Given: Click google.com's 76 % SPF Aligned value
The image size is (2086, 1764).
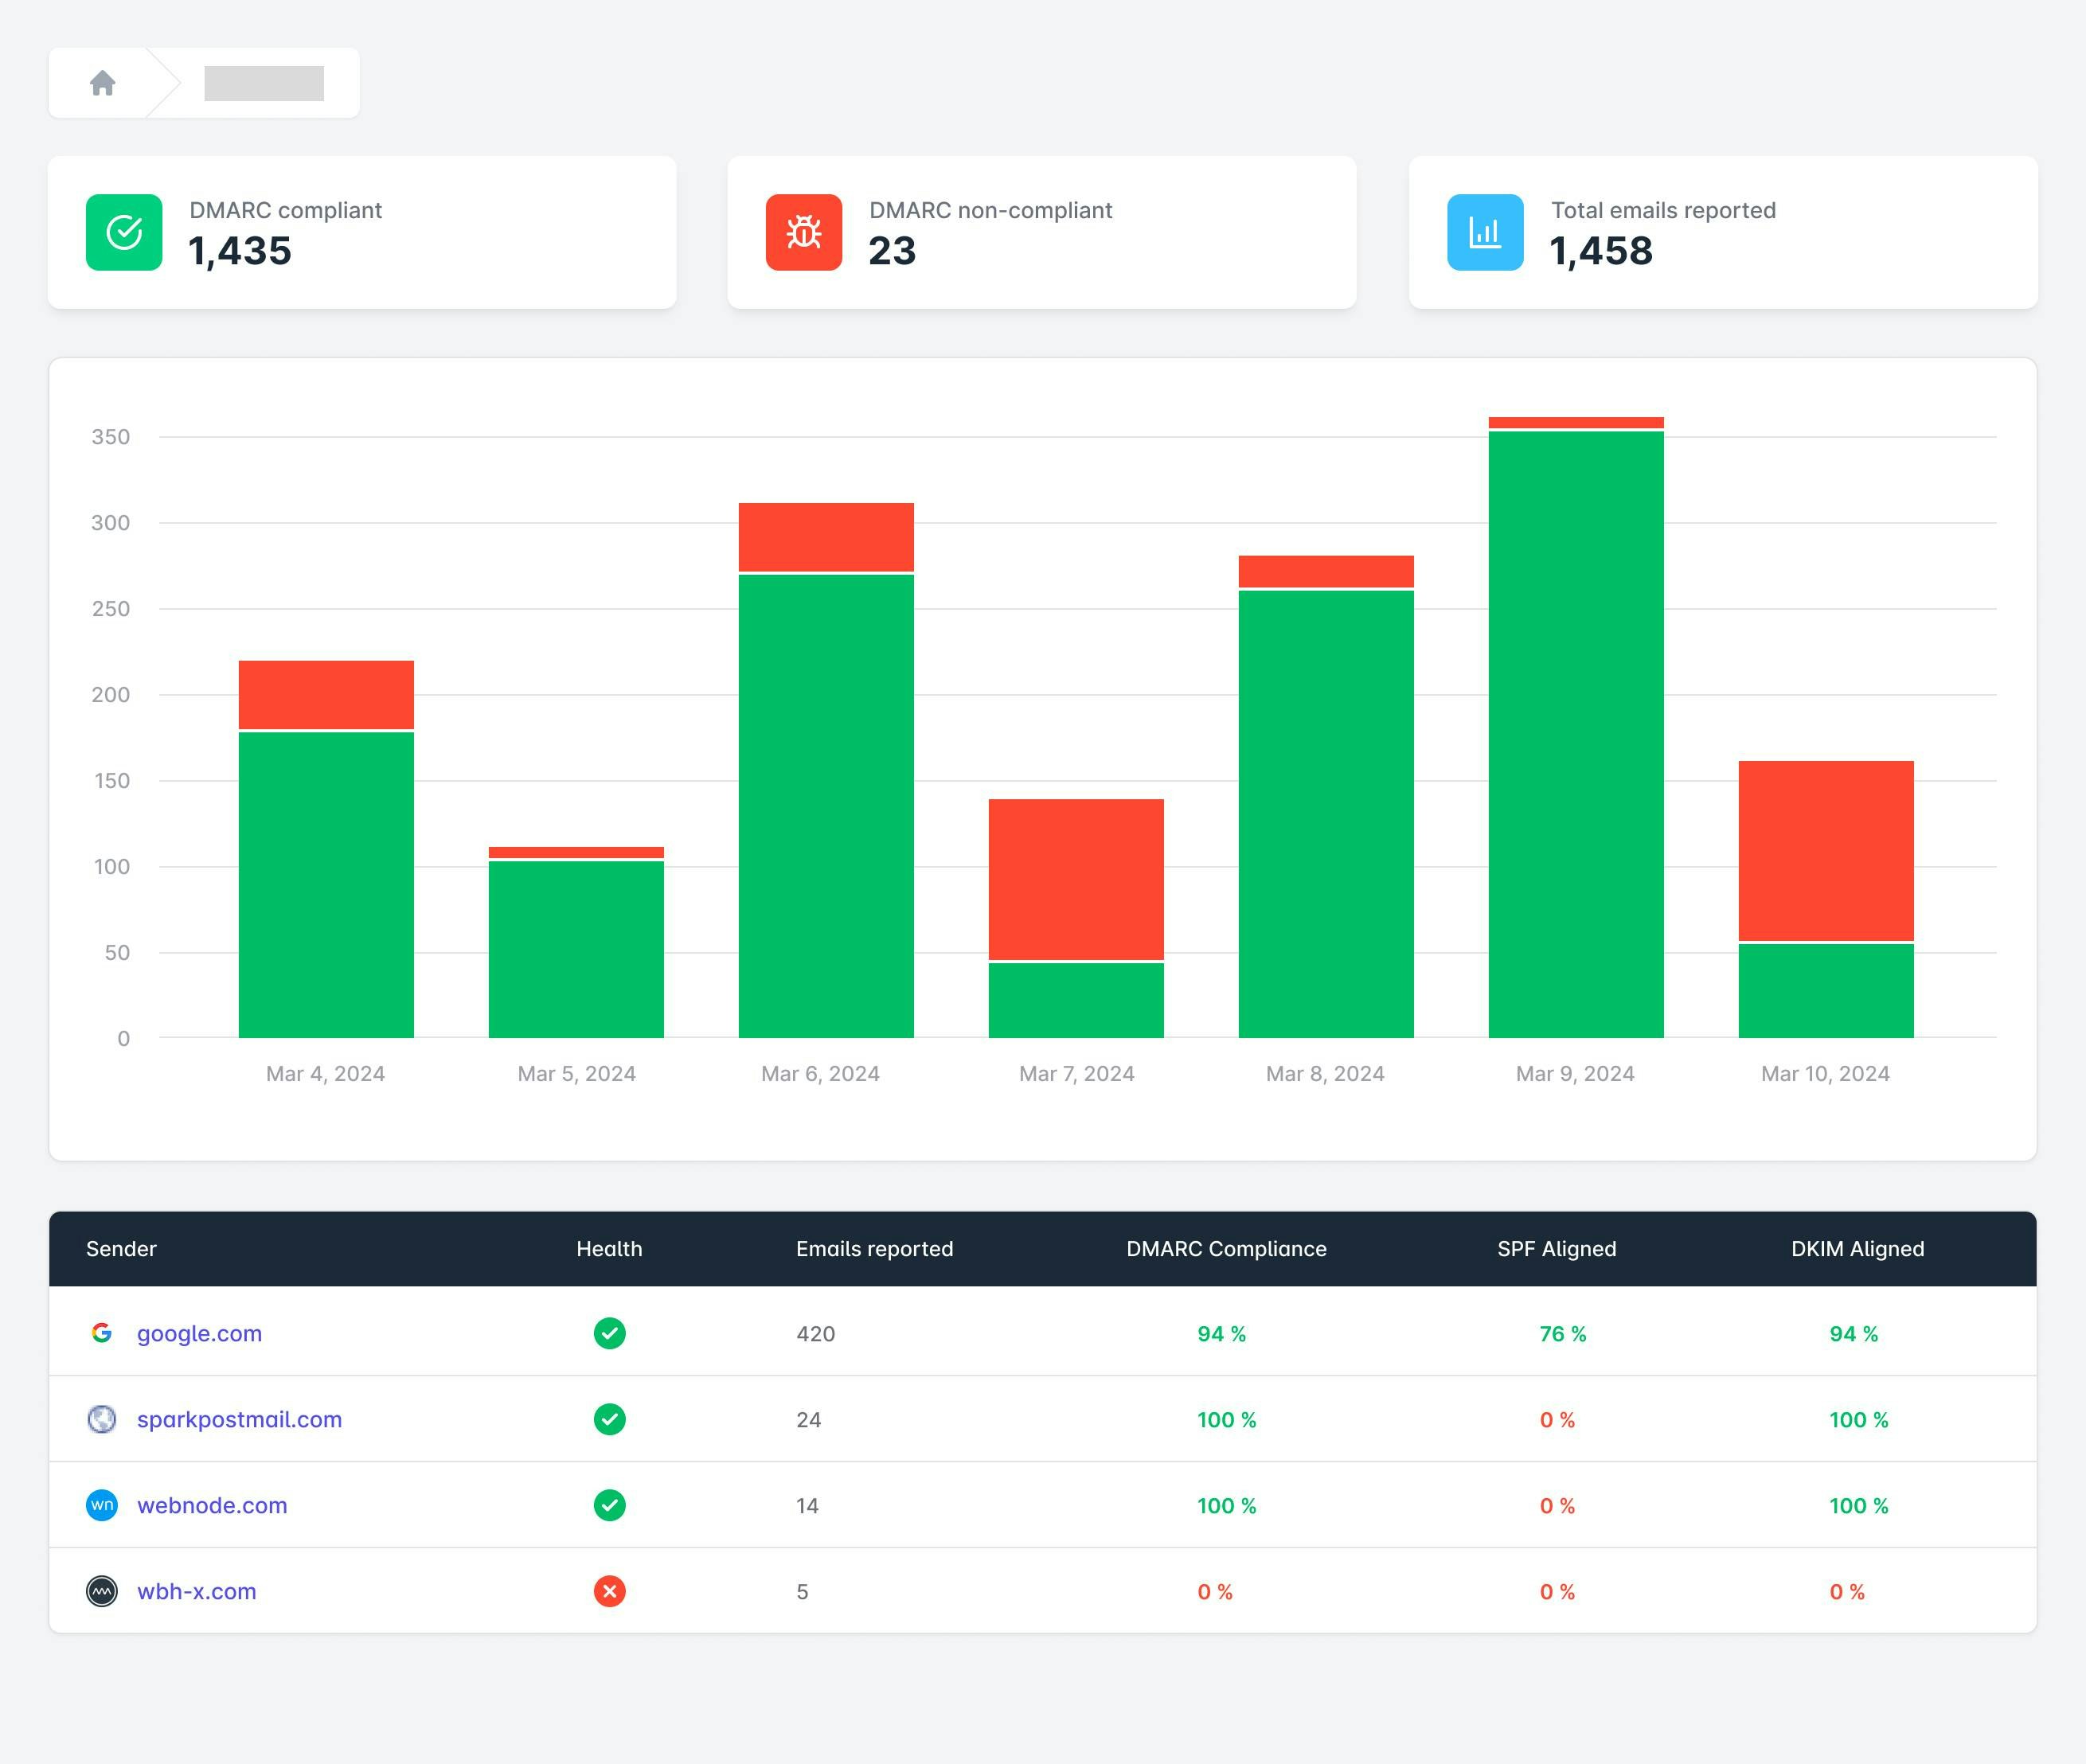Looking at the screenshot, I should (x=1563, y=1334).
